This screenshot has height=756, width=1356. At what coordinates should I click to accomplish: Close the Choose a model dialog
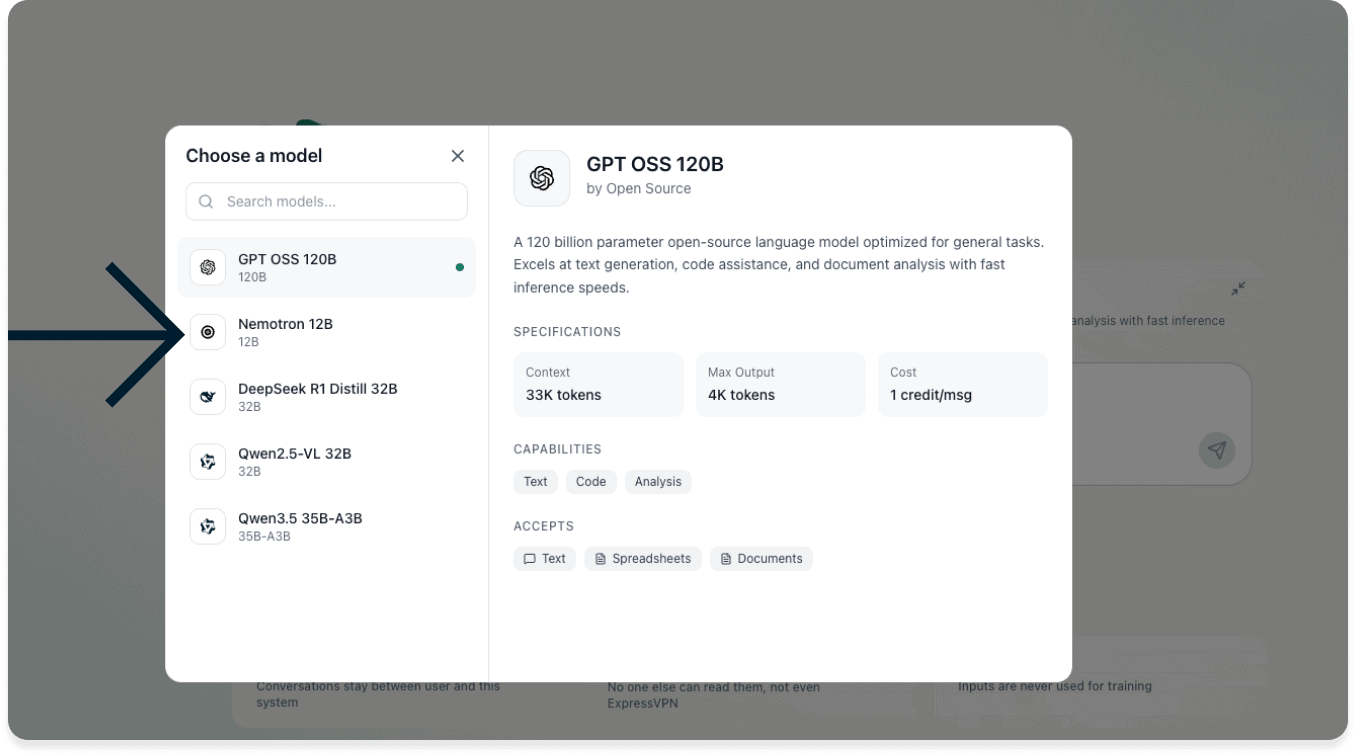(x=458, y=156)
